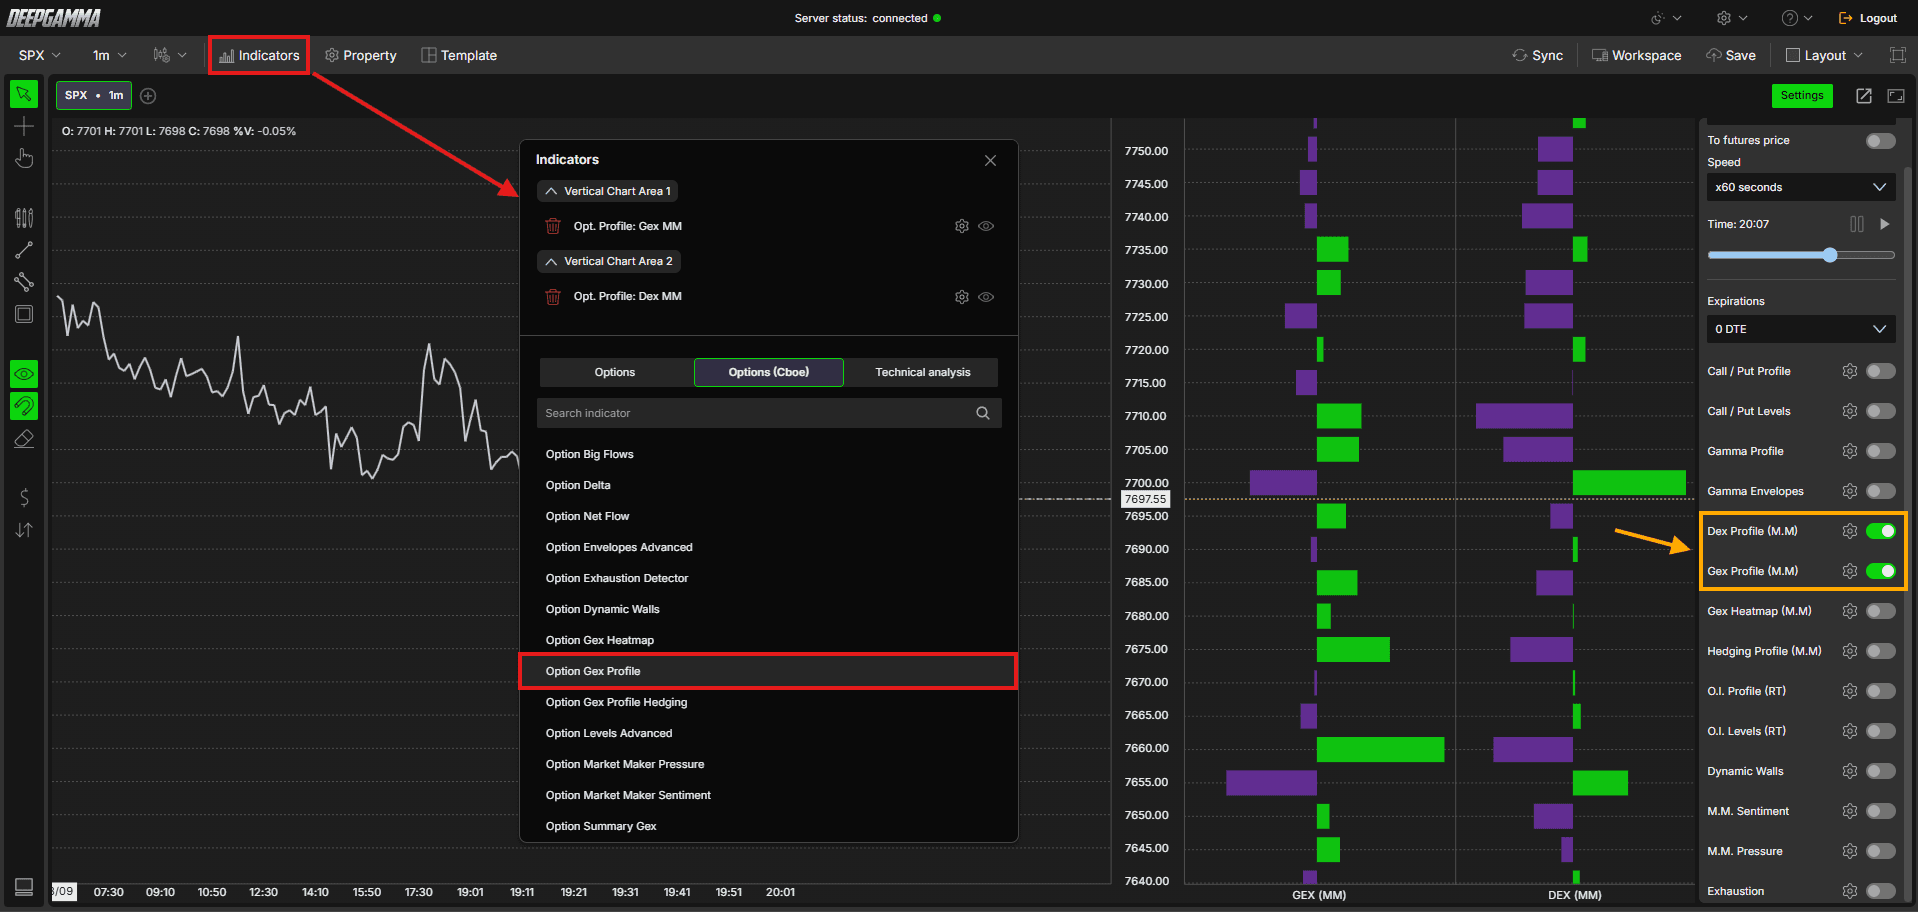Enable To futures price switch
The height and width of the screenshot is (912, 1918).
coord(1881,141)
